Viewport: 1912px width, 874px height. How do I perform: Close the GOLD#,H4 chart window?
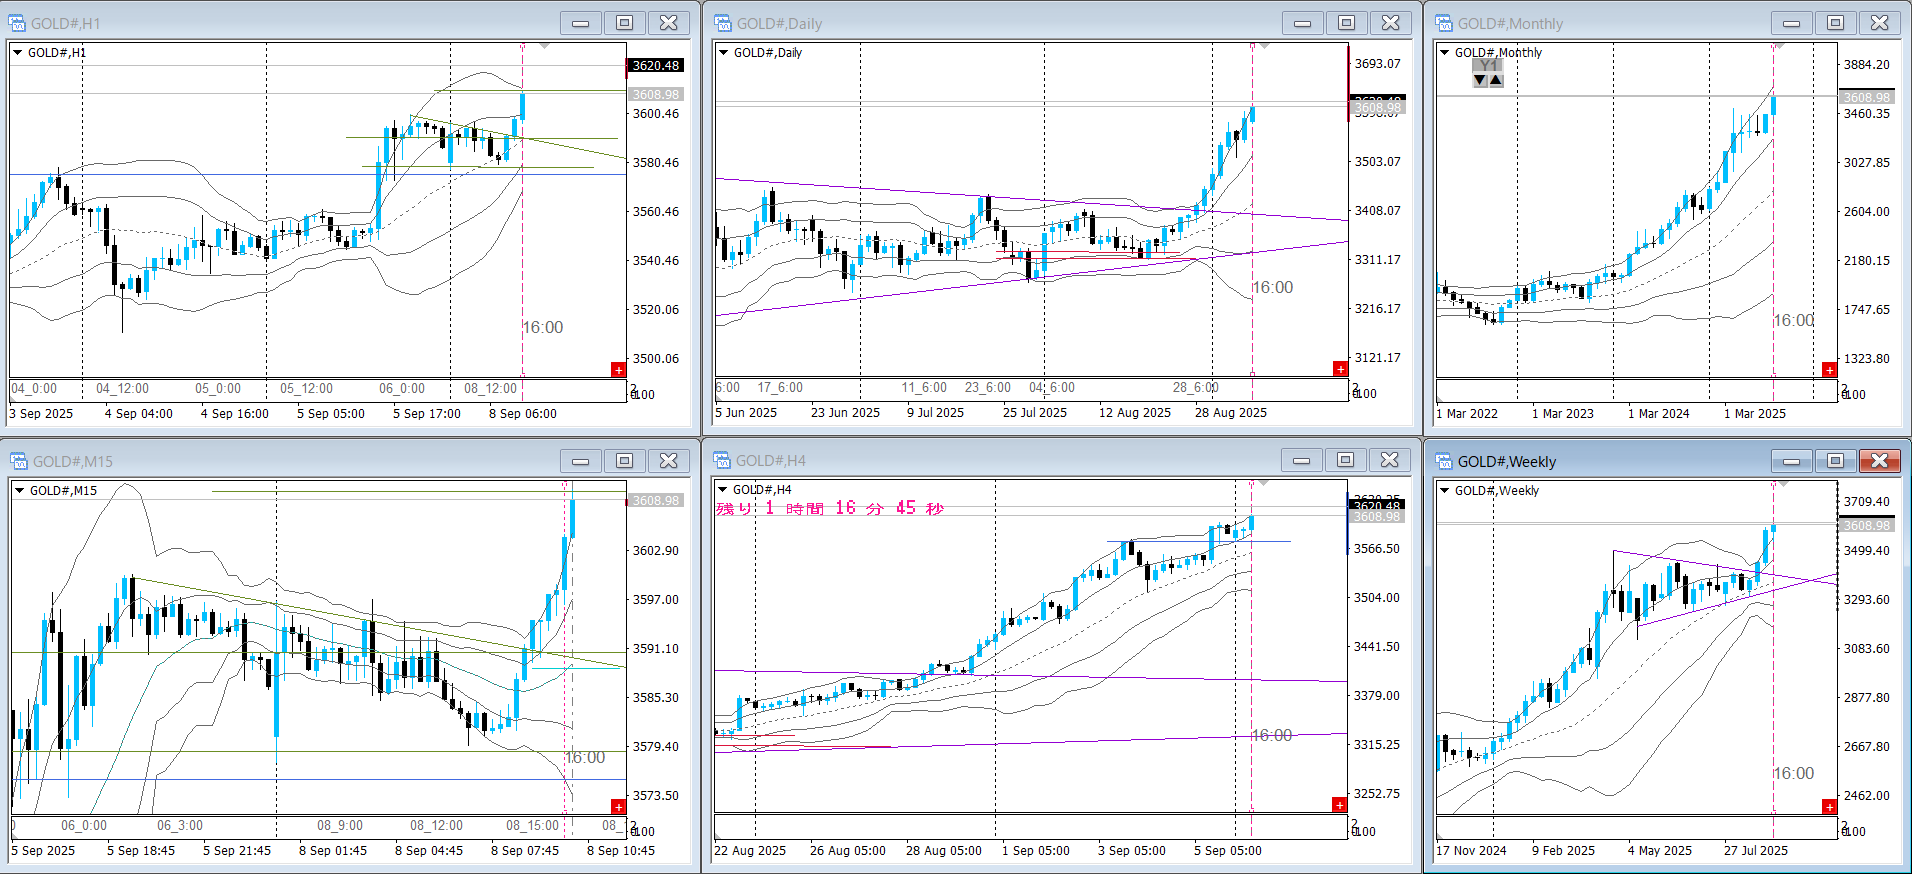point(1390,459)
